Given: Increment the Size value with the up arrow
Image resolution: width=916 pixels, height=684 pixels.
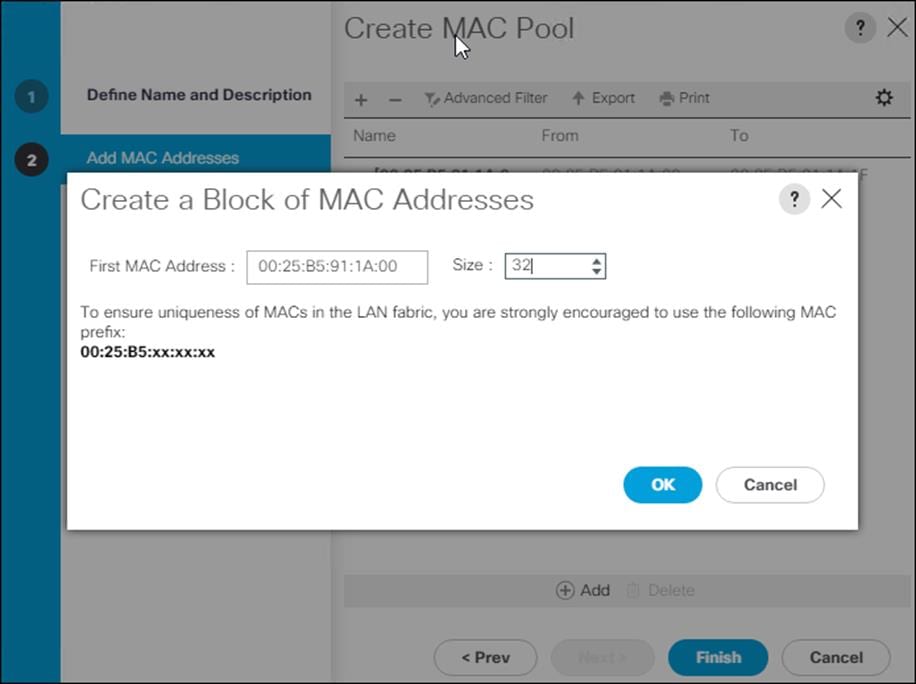Looking at the screenshot, I should pyautogui.click(x=595, y=260).
